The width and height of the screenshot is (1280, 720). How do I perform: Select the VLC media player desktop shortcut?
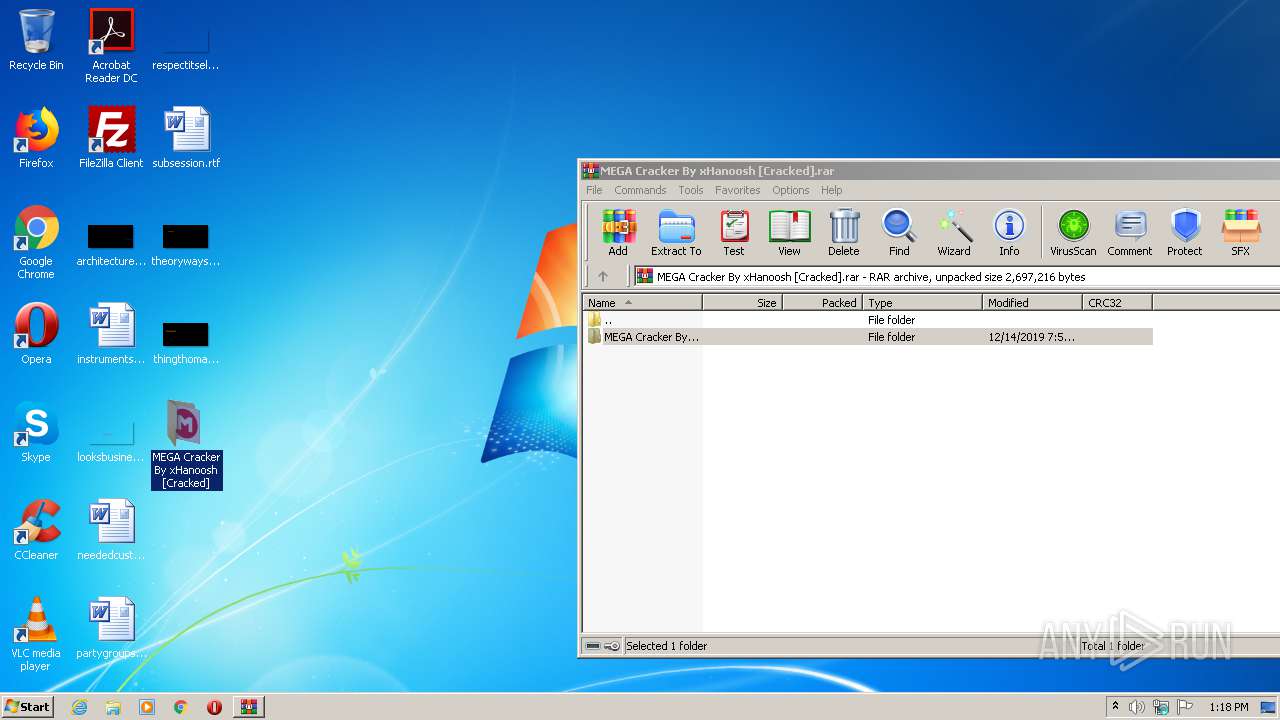(x=36, y=634)
